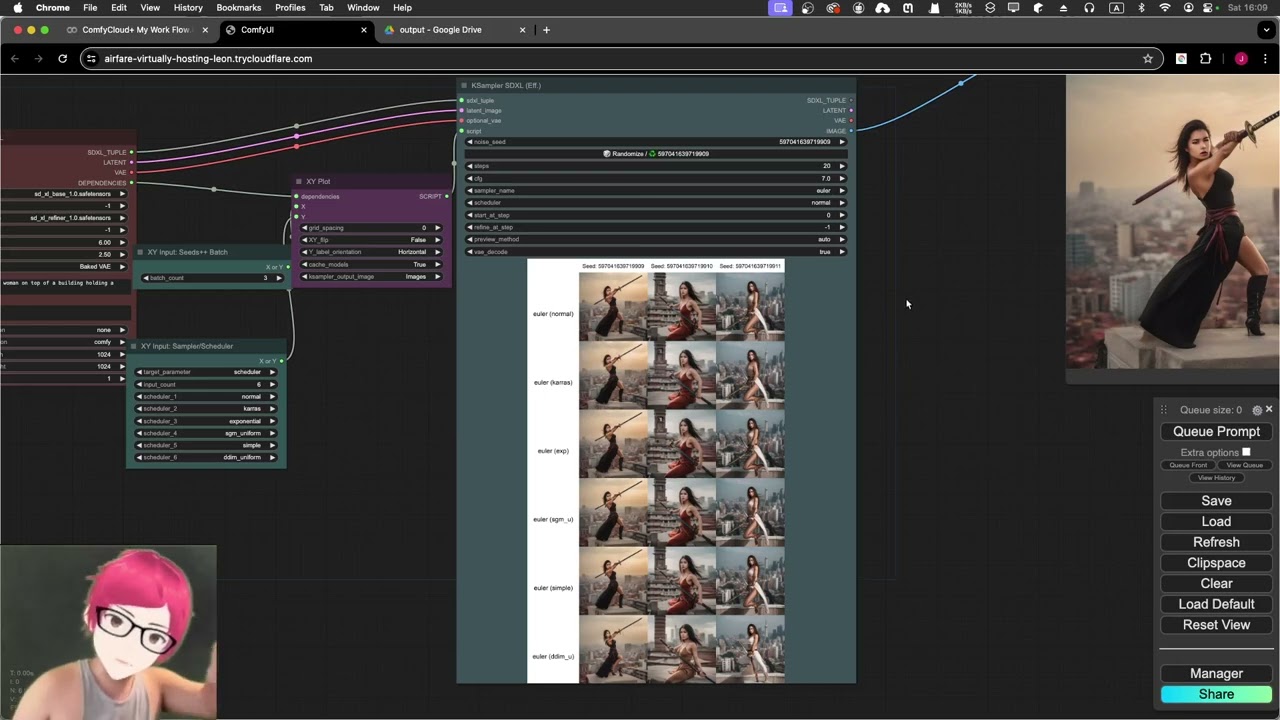Open the sampler_name dropdown showing euler
The height and width of the screenshot is (720, 1280).
[x=656, y=191]
